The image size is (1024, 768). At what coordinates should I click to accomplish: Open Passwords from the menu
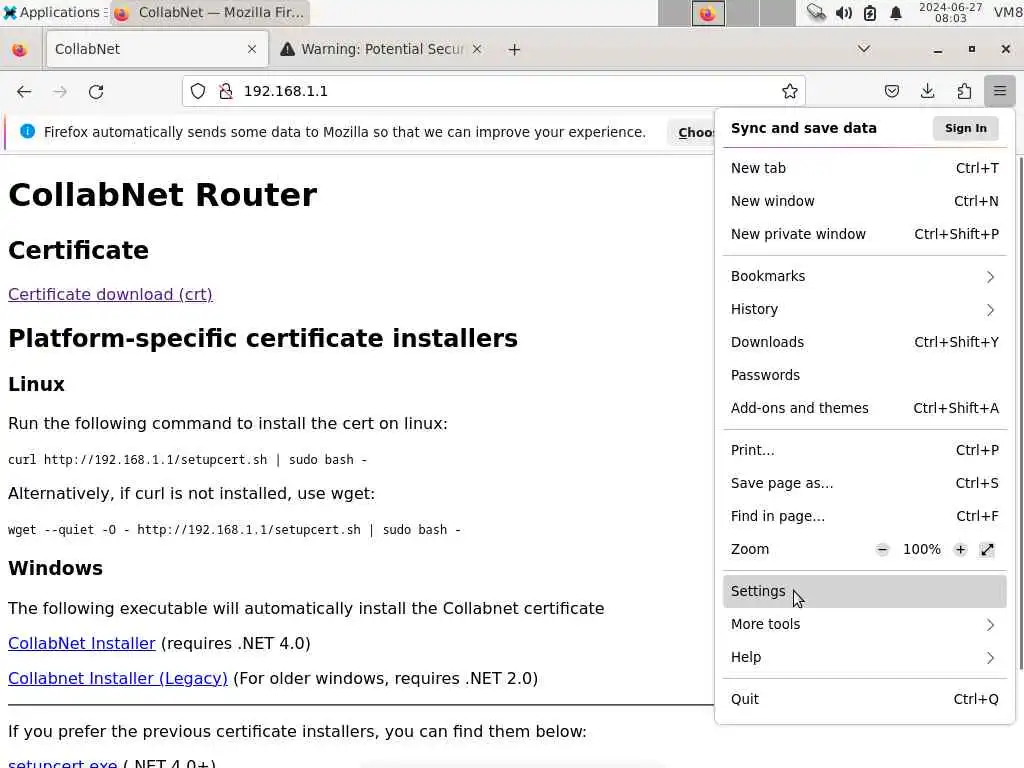pyautogui.click(x=864, y=375)
